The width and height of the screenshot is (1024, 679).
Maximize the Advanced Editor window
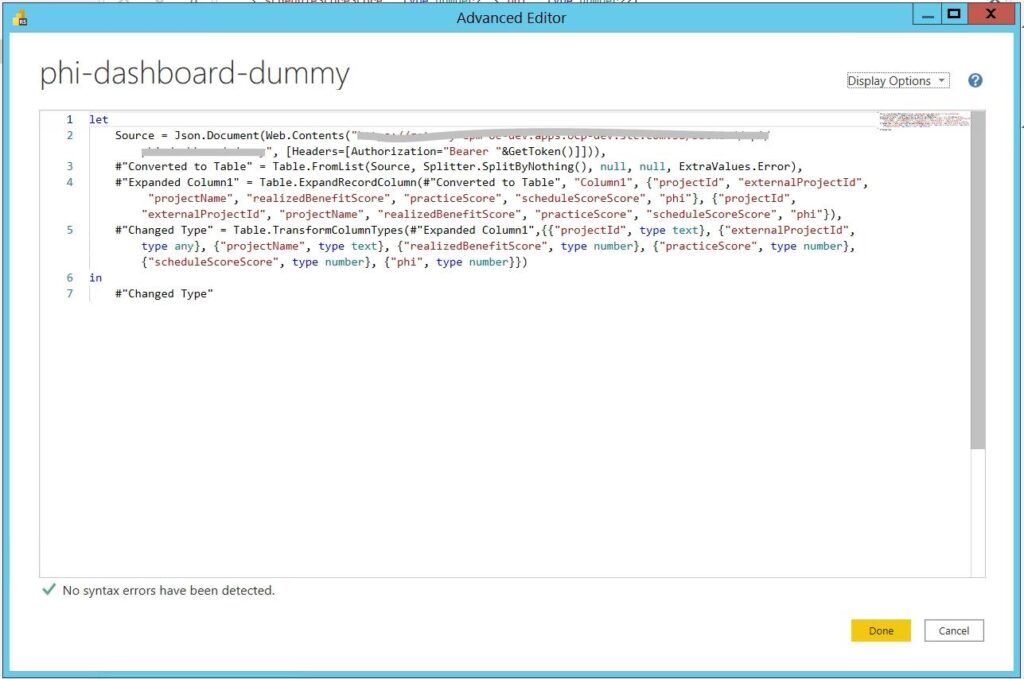[954, 14]
